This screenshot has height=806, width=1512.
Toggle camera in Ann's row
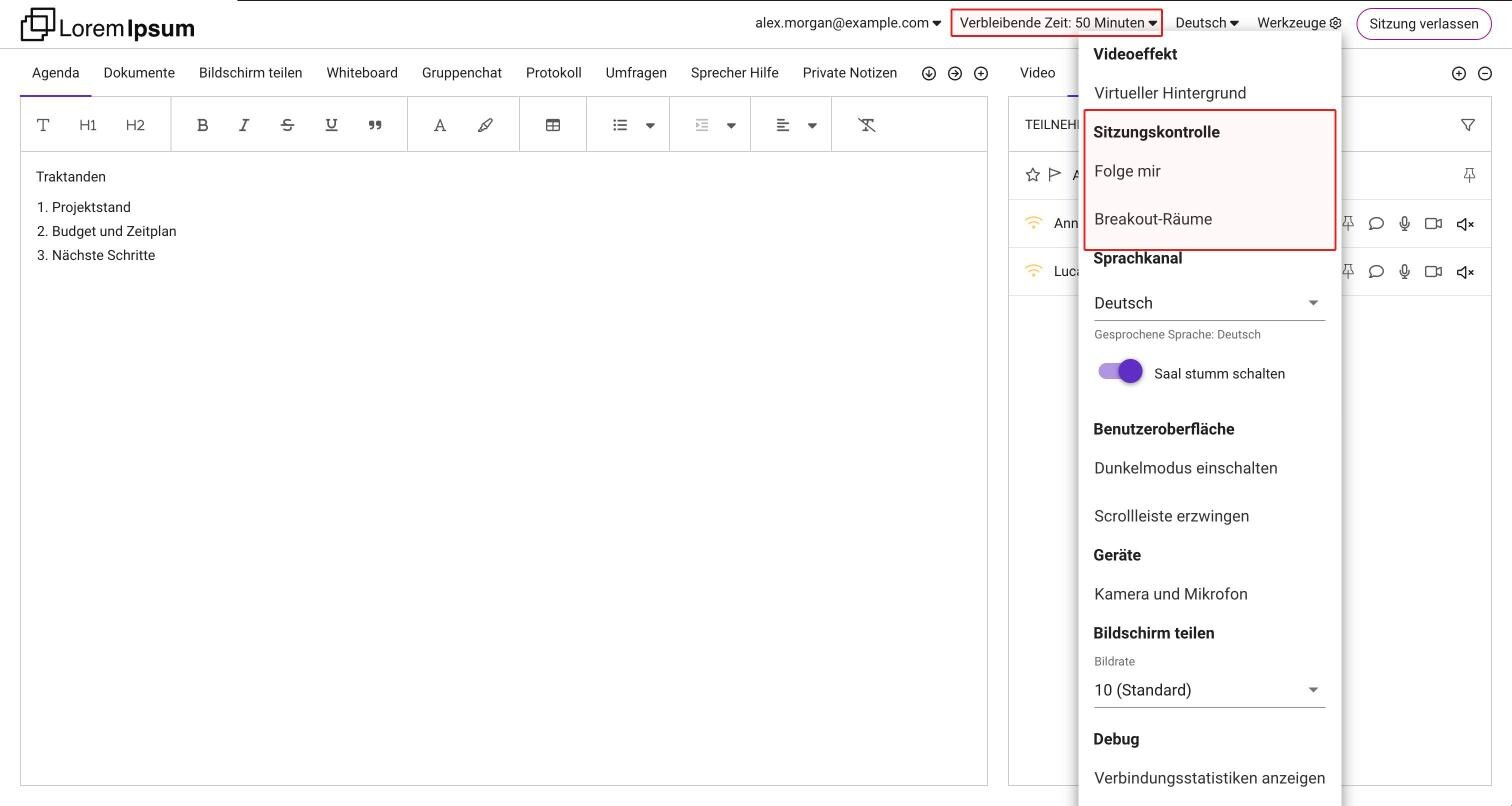1433,224
